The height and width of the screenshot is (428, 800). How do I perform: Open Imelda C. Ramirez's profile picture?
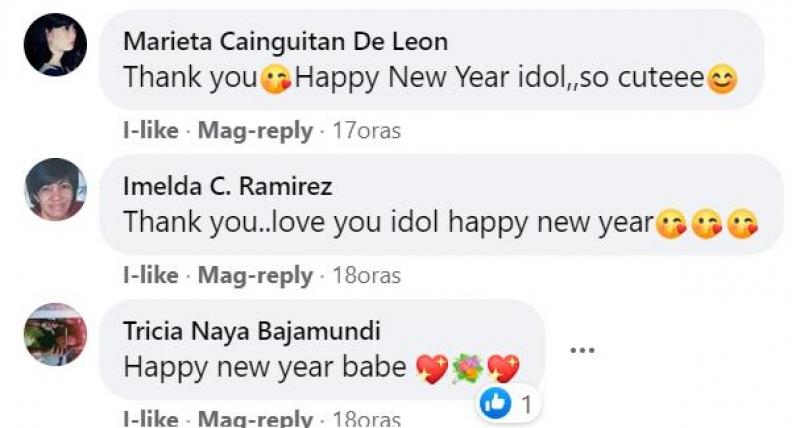[55, 190]
